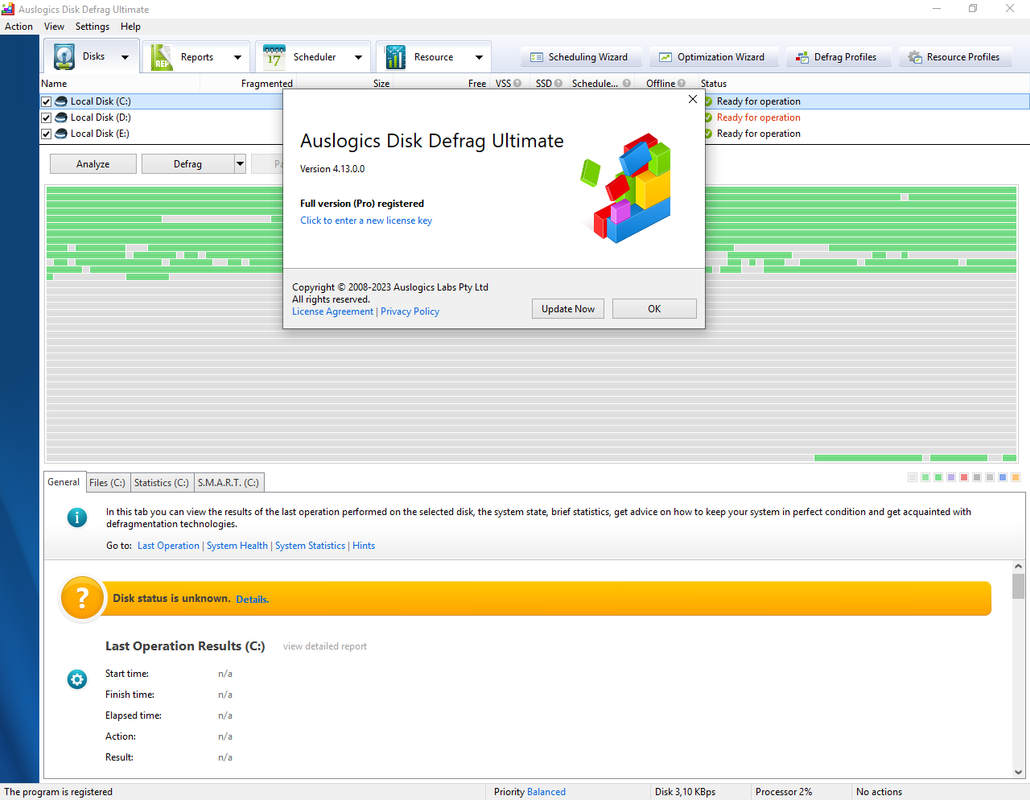Click the help icon beside Schedule column
The width and height of the screenshot is (1030, 800).
627,83
